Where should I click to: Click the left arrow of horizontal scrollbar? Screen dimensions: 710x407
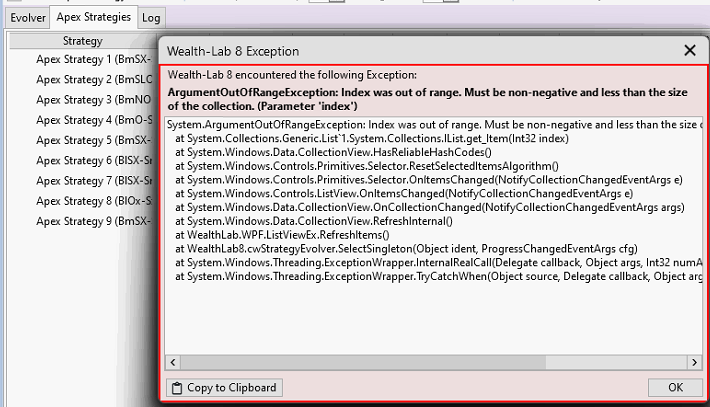point(173,362)
